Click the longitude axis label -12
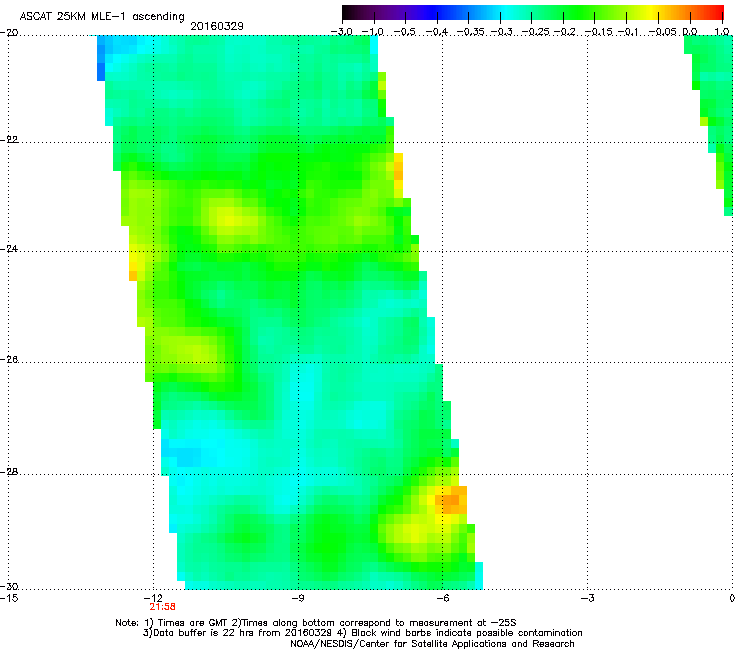The image size is (740, 650). click(153, 598)
